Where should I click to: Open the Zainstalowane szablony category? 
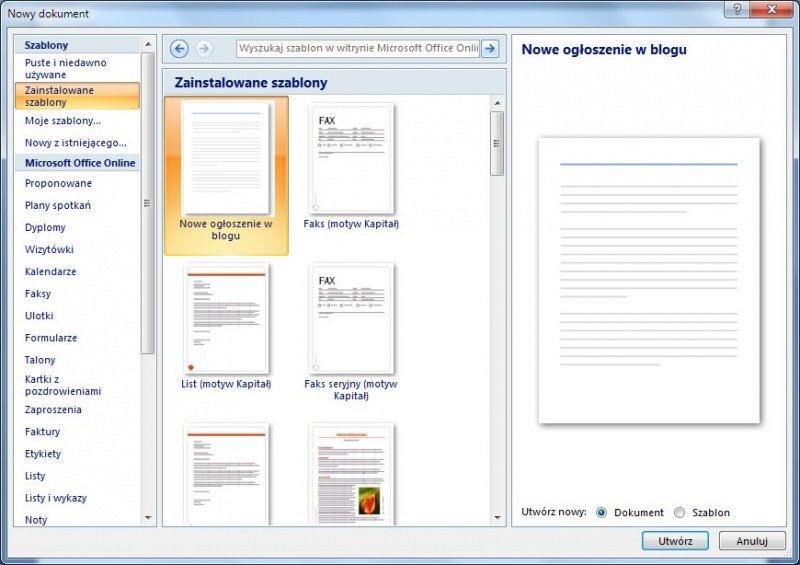click(77, 96)
